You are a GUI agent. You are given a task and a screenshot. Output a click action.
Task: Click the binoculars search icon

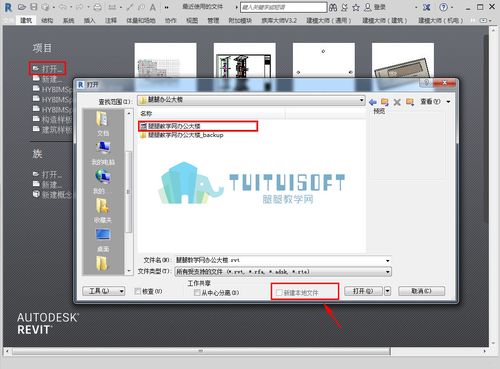point(333,7)
